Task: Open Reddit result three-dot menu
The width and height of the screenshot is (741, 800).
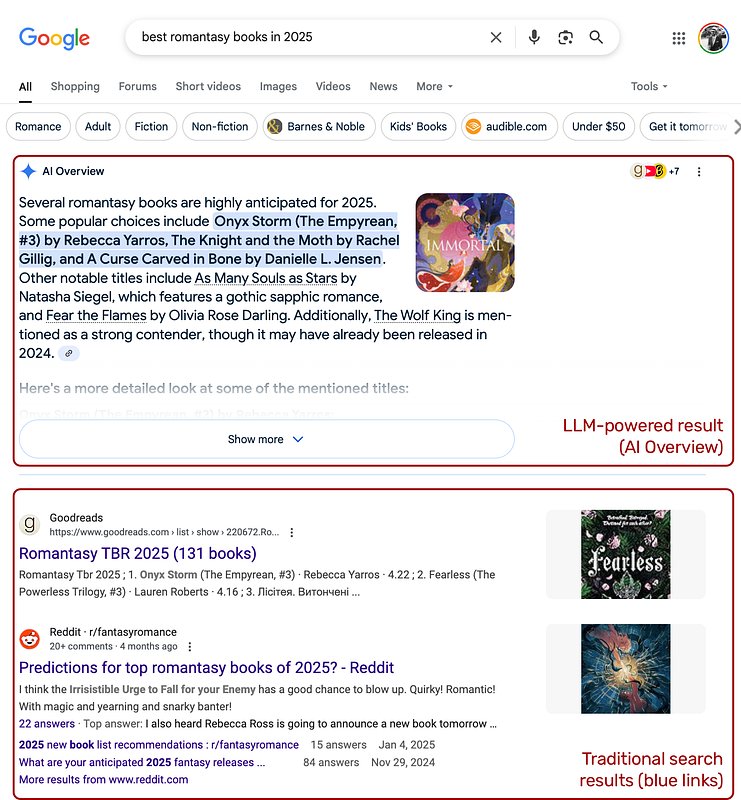Action: click(x=190, y=647)
